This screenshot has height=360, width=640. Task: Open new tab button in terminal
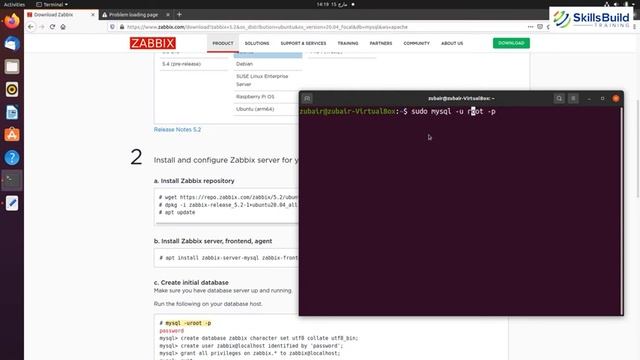tap(307, 98)
